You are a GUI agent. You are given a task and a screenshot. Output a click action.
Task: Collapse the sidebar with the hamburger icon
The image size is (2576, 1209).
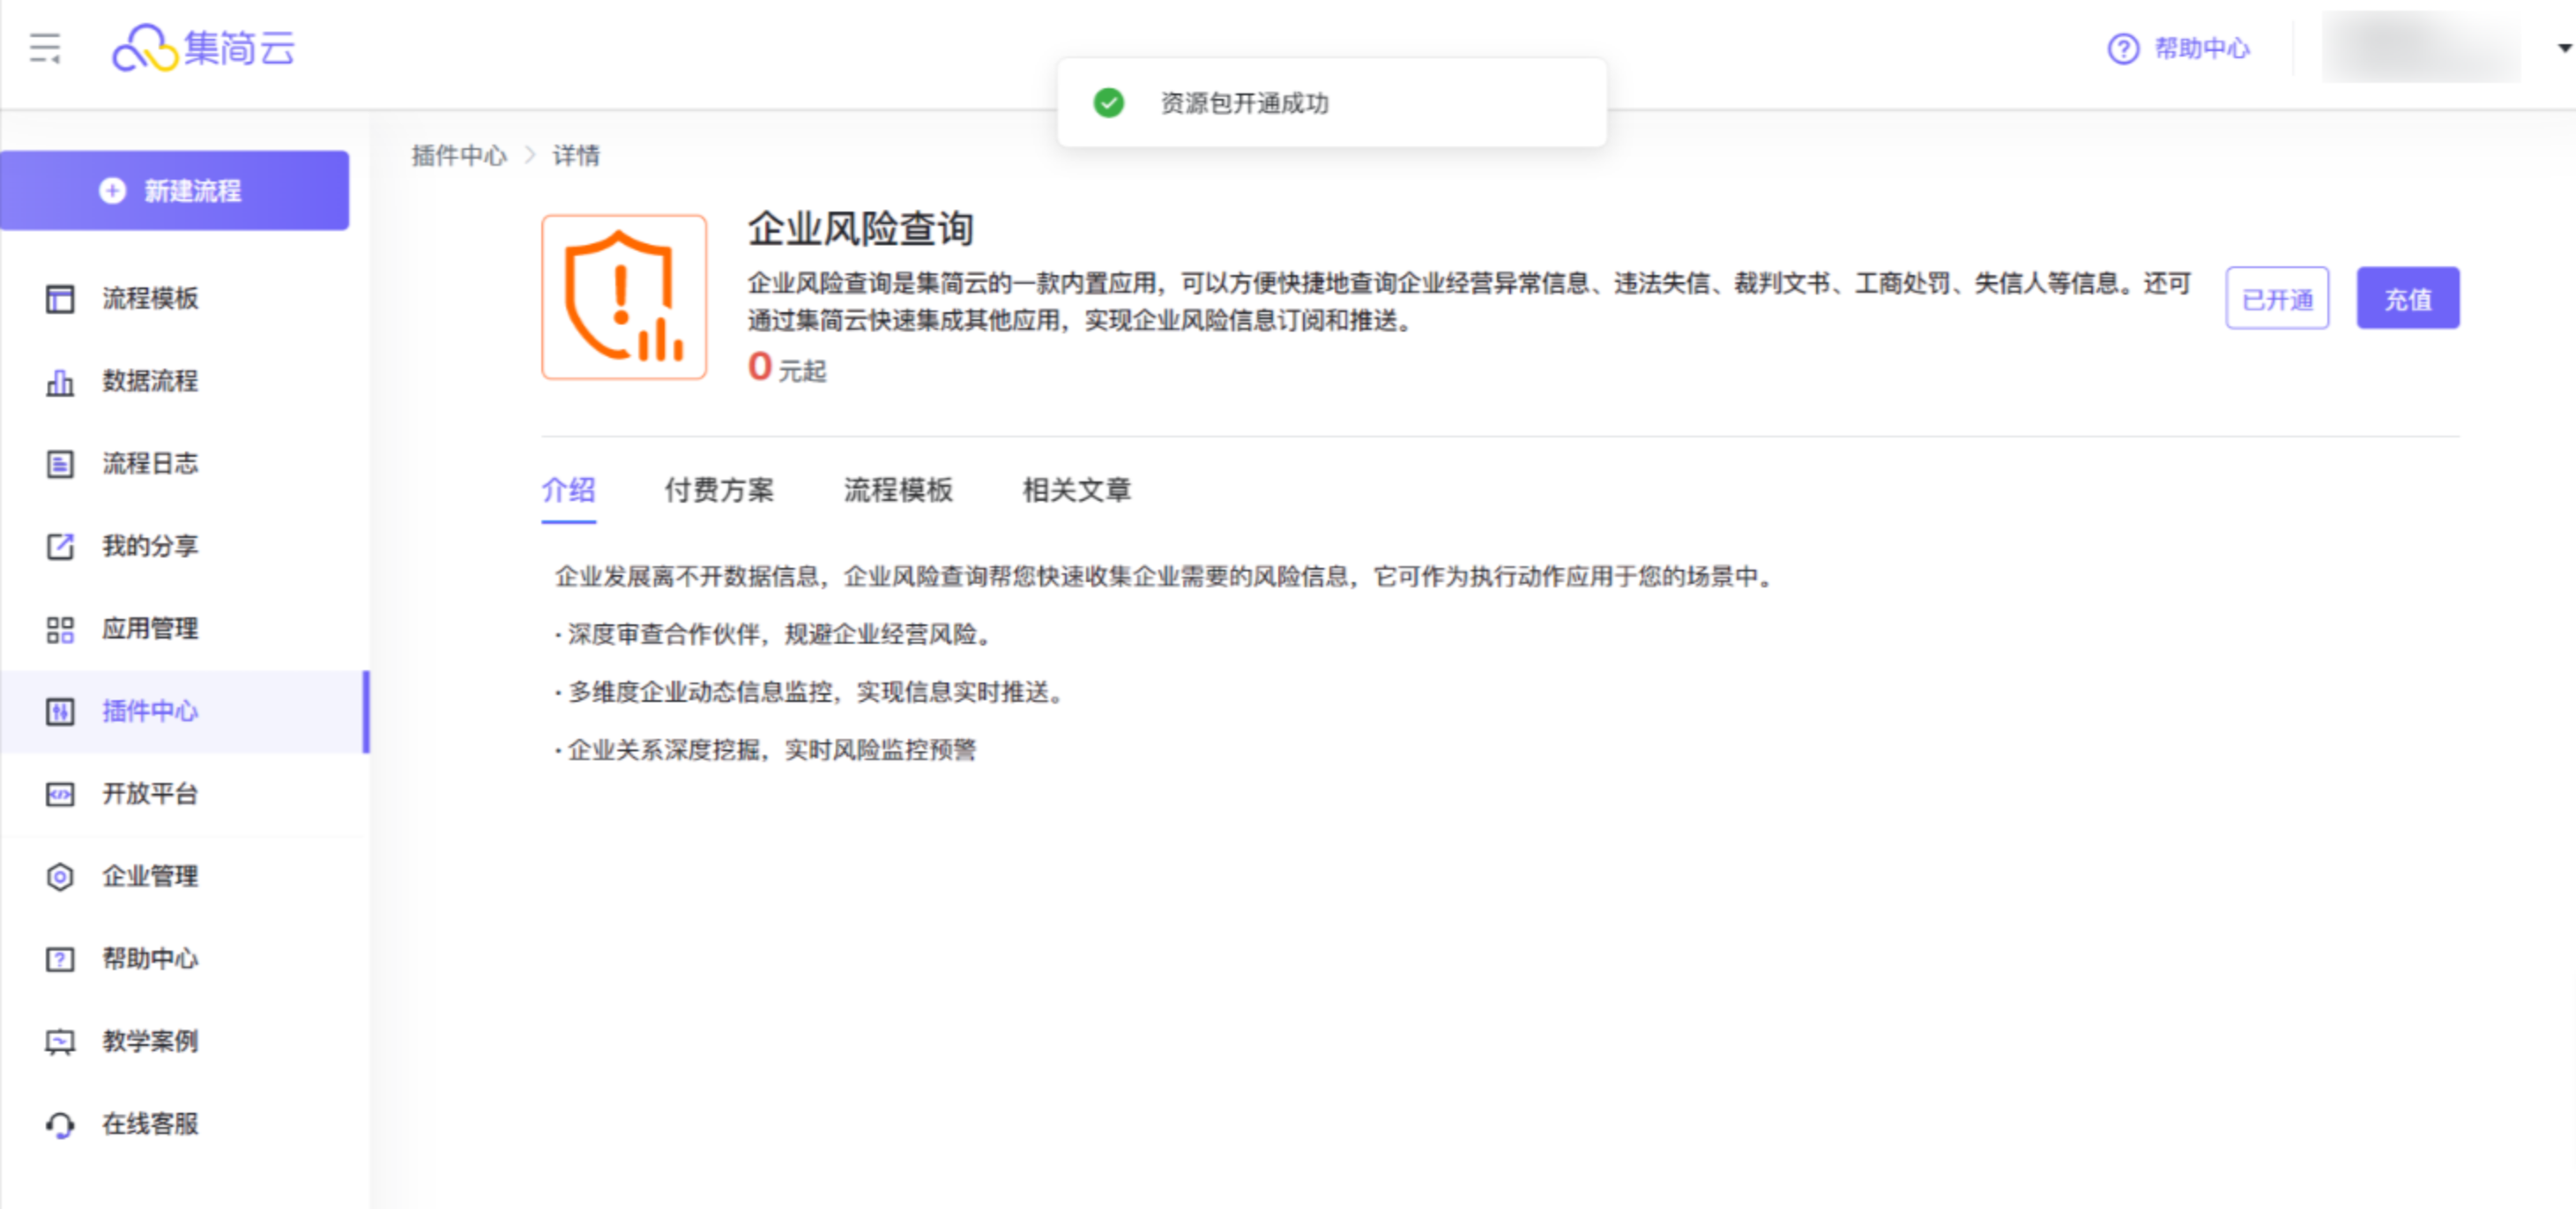[45, 48]
